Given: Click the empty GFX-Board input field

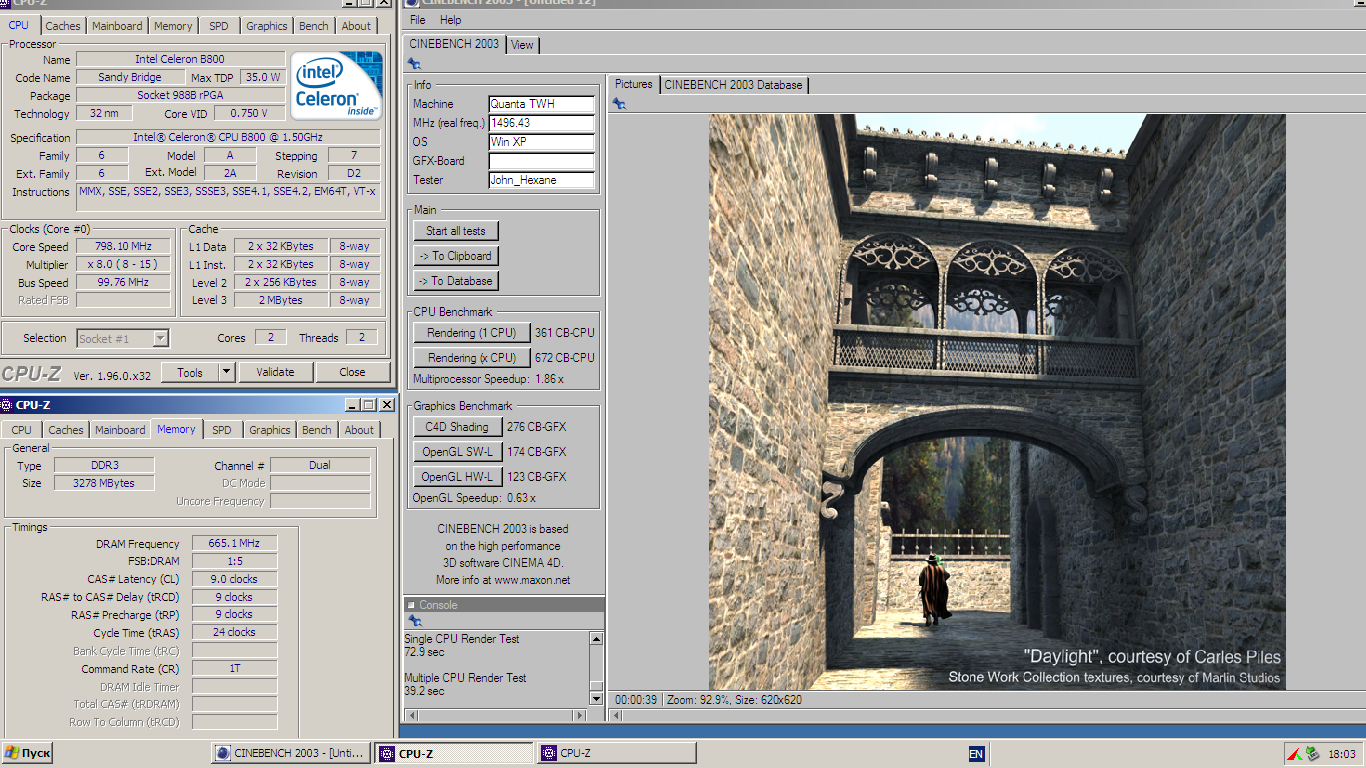Looking at the screenshot, I should point(541,161).
